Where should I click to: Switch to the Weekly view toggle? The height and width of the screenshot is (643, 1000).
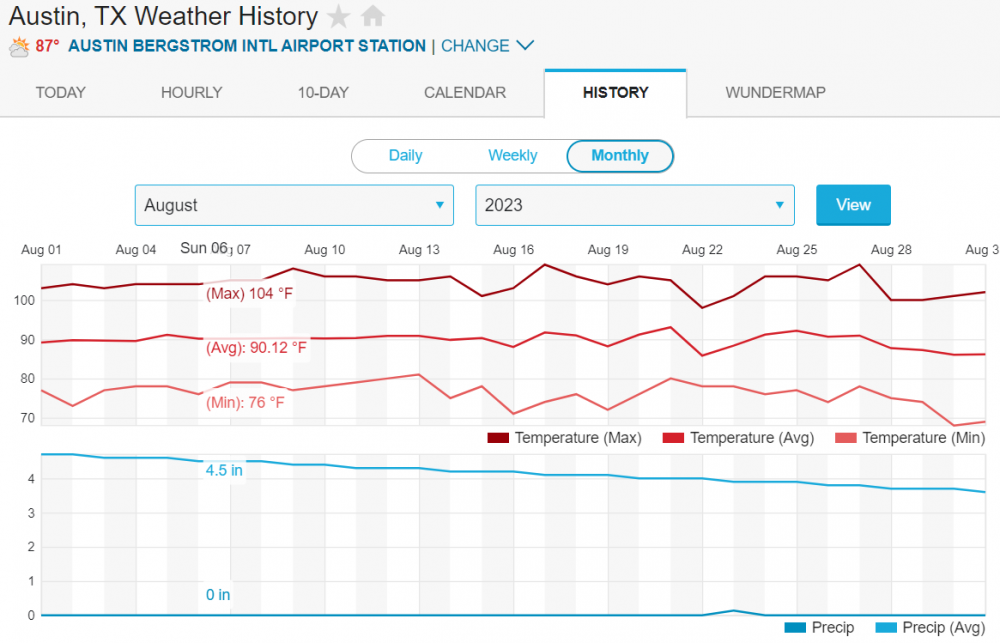click(x=512, y=156)
